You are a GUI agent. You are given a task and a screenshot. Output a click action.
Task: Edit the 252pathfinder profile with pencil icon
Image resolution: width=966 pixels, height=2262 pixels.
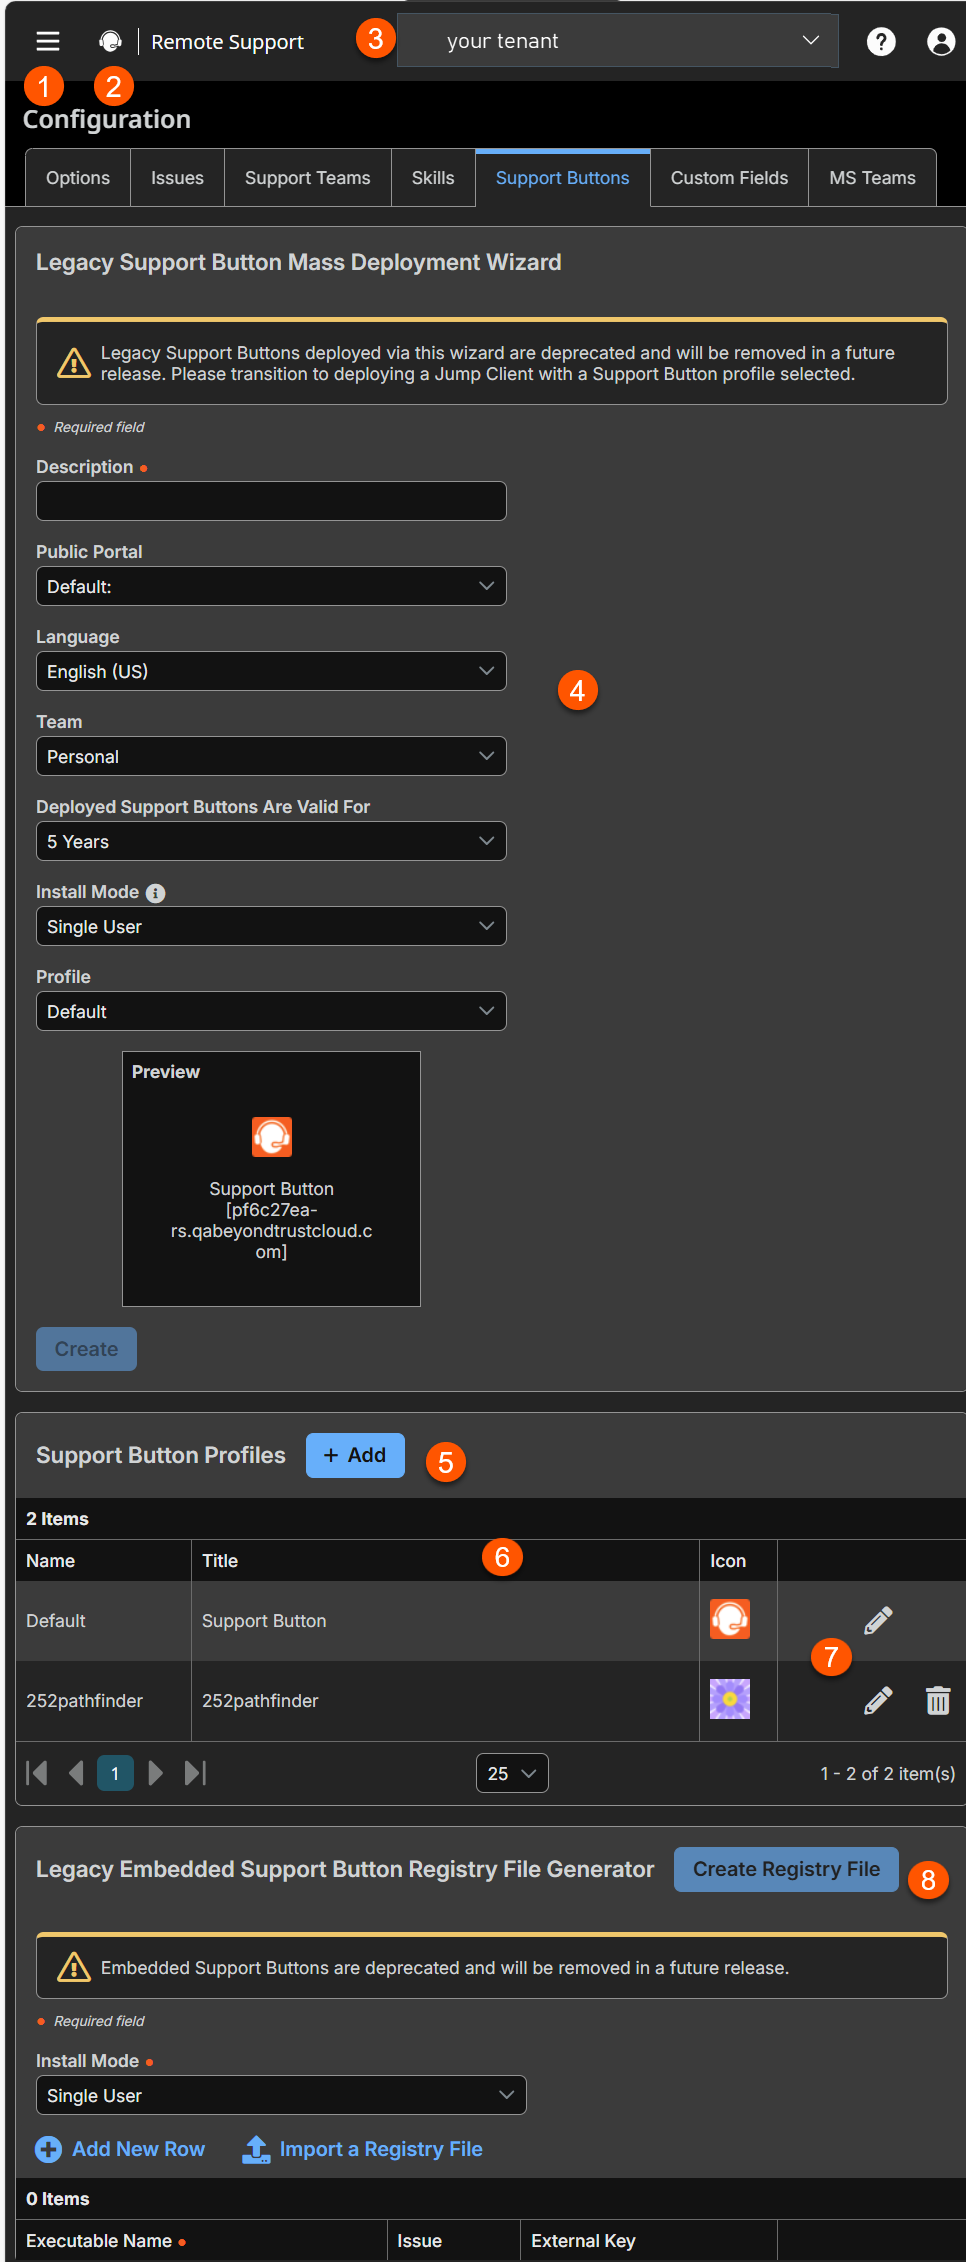(x=878, y=1700)
